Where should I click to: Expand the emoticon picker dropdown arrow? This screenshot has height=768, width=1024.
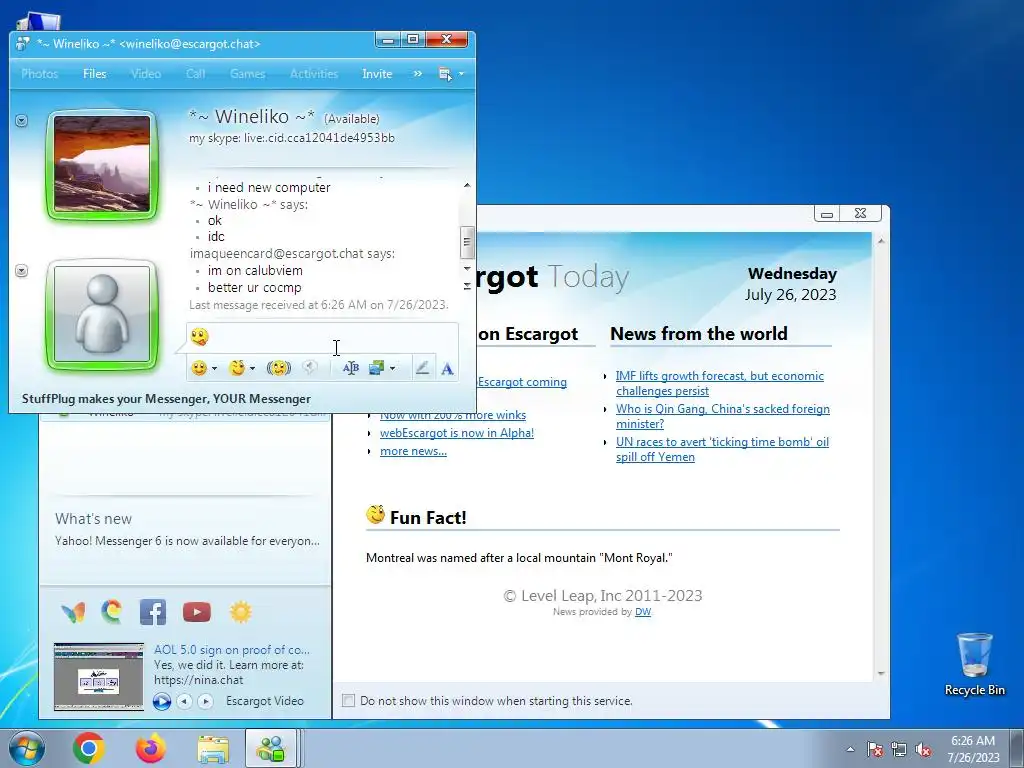[x=214, y=369]
